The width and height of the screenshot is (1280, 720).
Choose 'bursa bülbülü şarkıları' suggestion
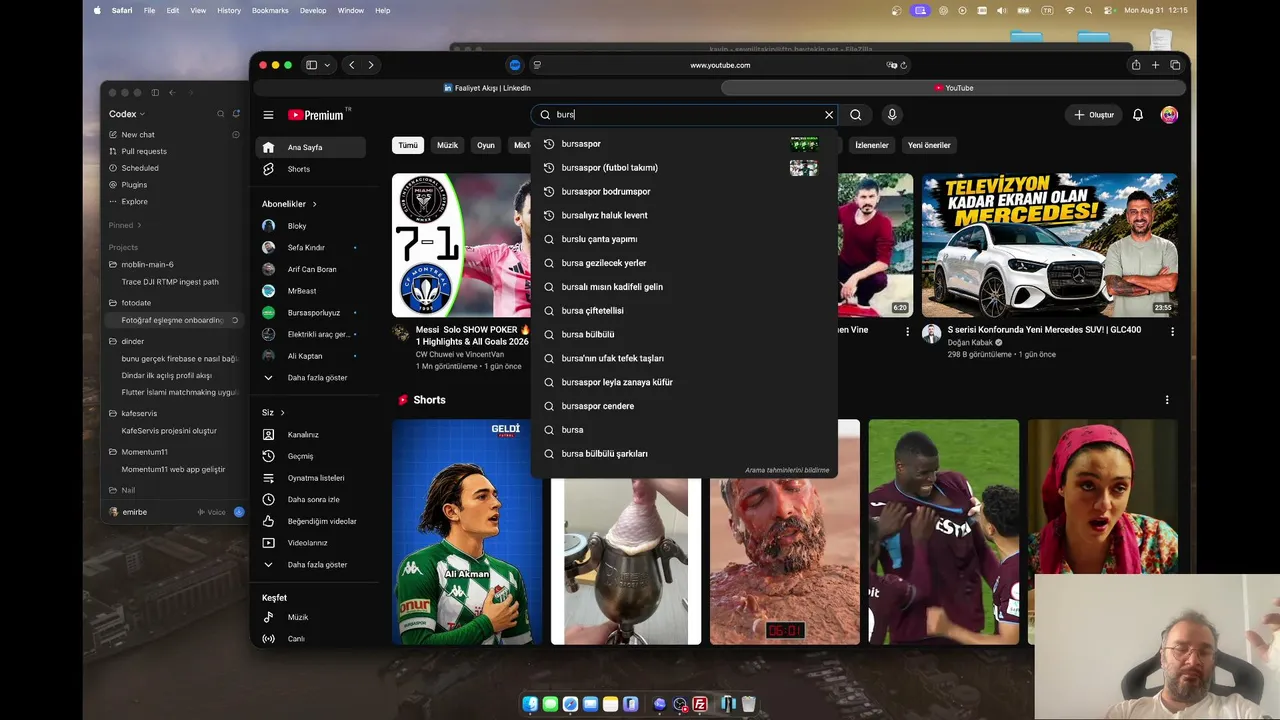point(684,454)
